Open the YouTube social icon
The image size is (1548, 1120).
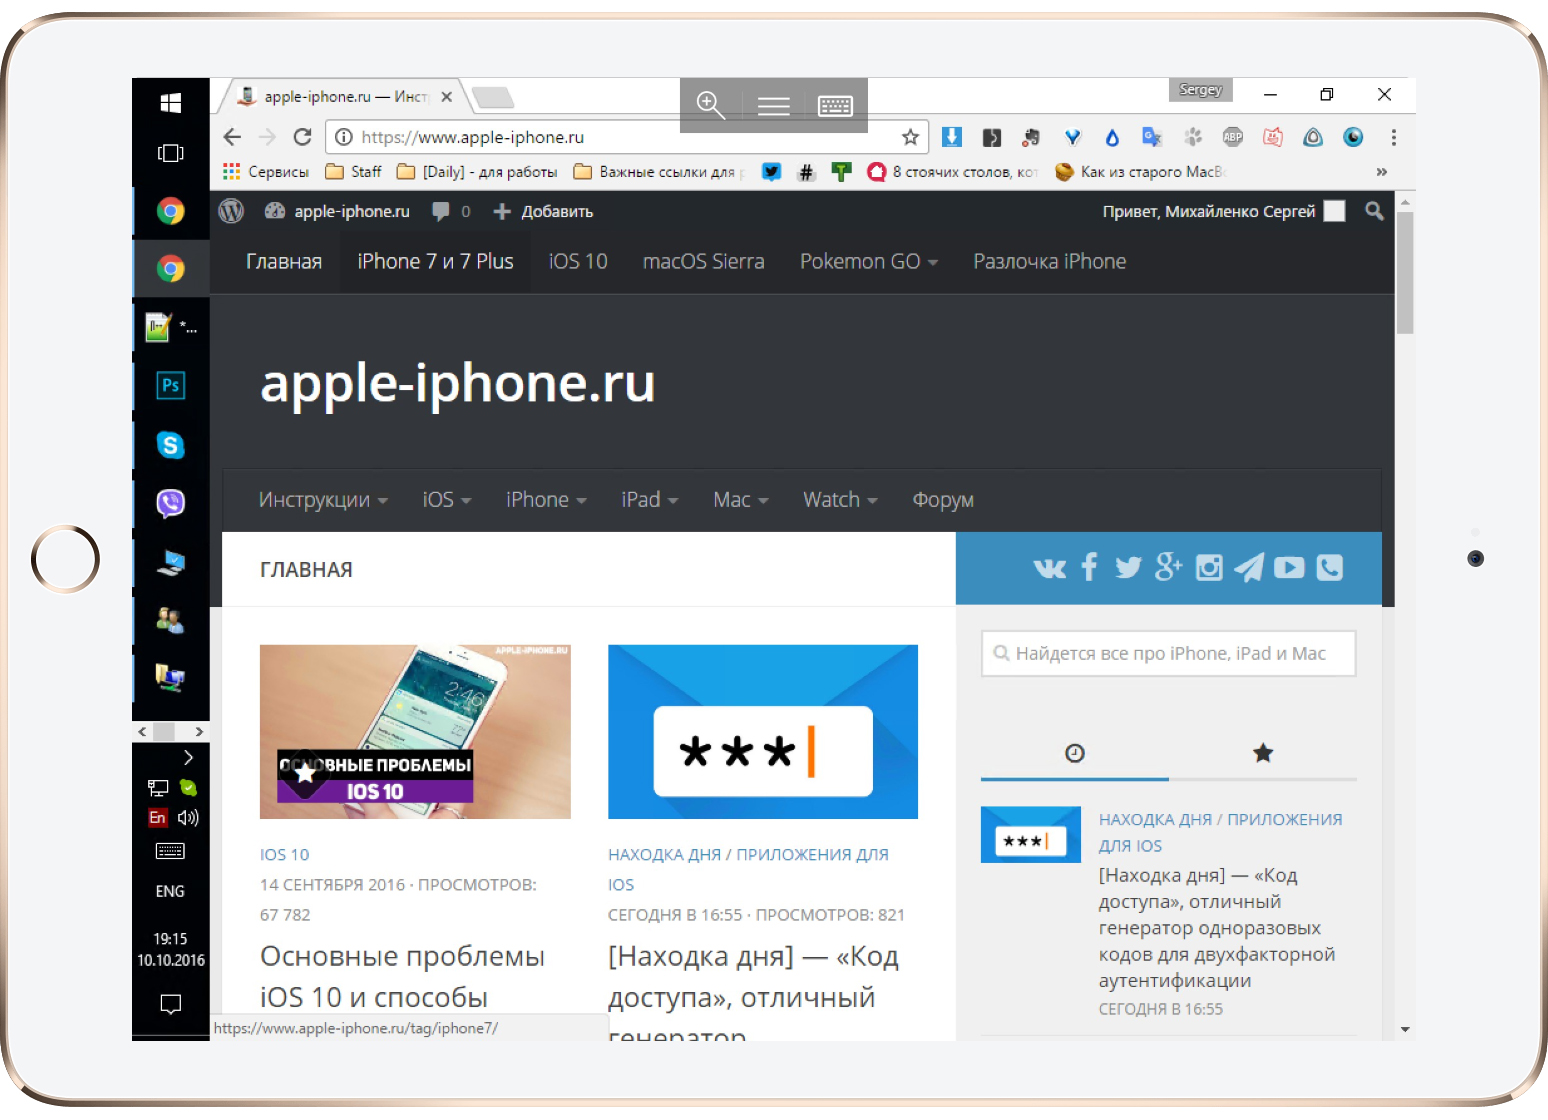(1289, 568)
